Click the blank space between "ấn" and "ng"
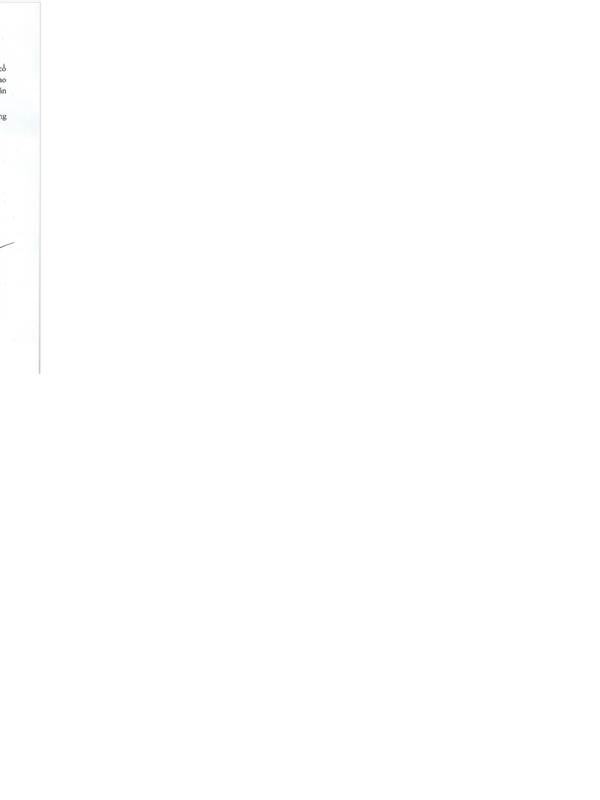 point(4,104)
